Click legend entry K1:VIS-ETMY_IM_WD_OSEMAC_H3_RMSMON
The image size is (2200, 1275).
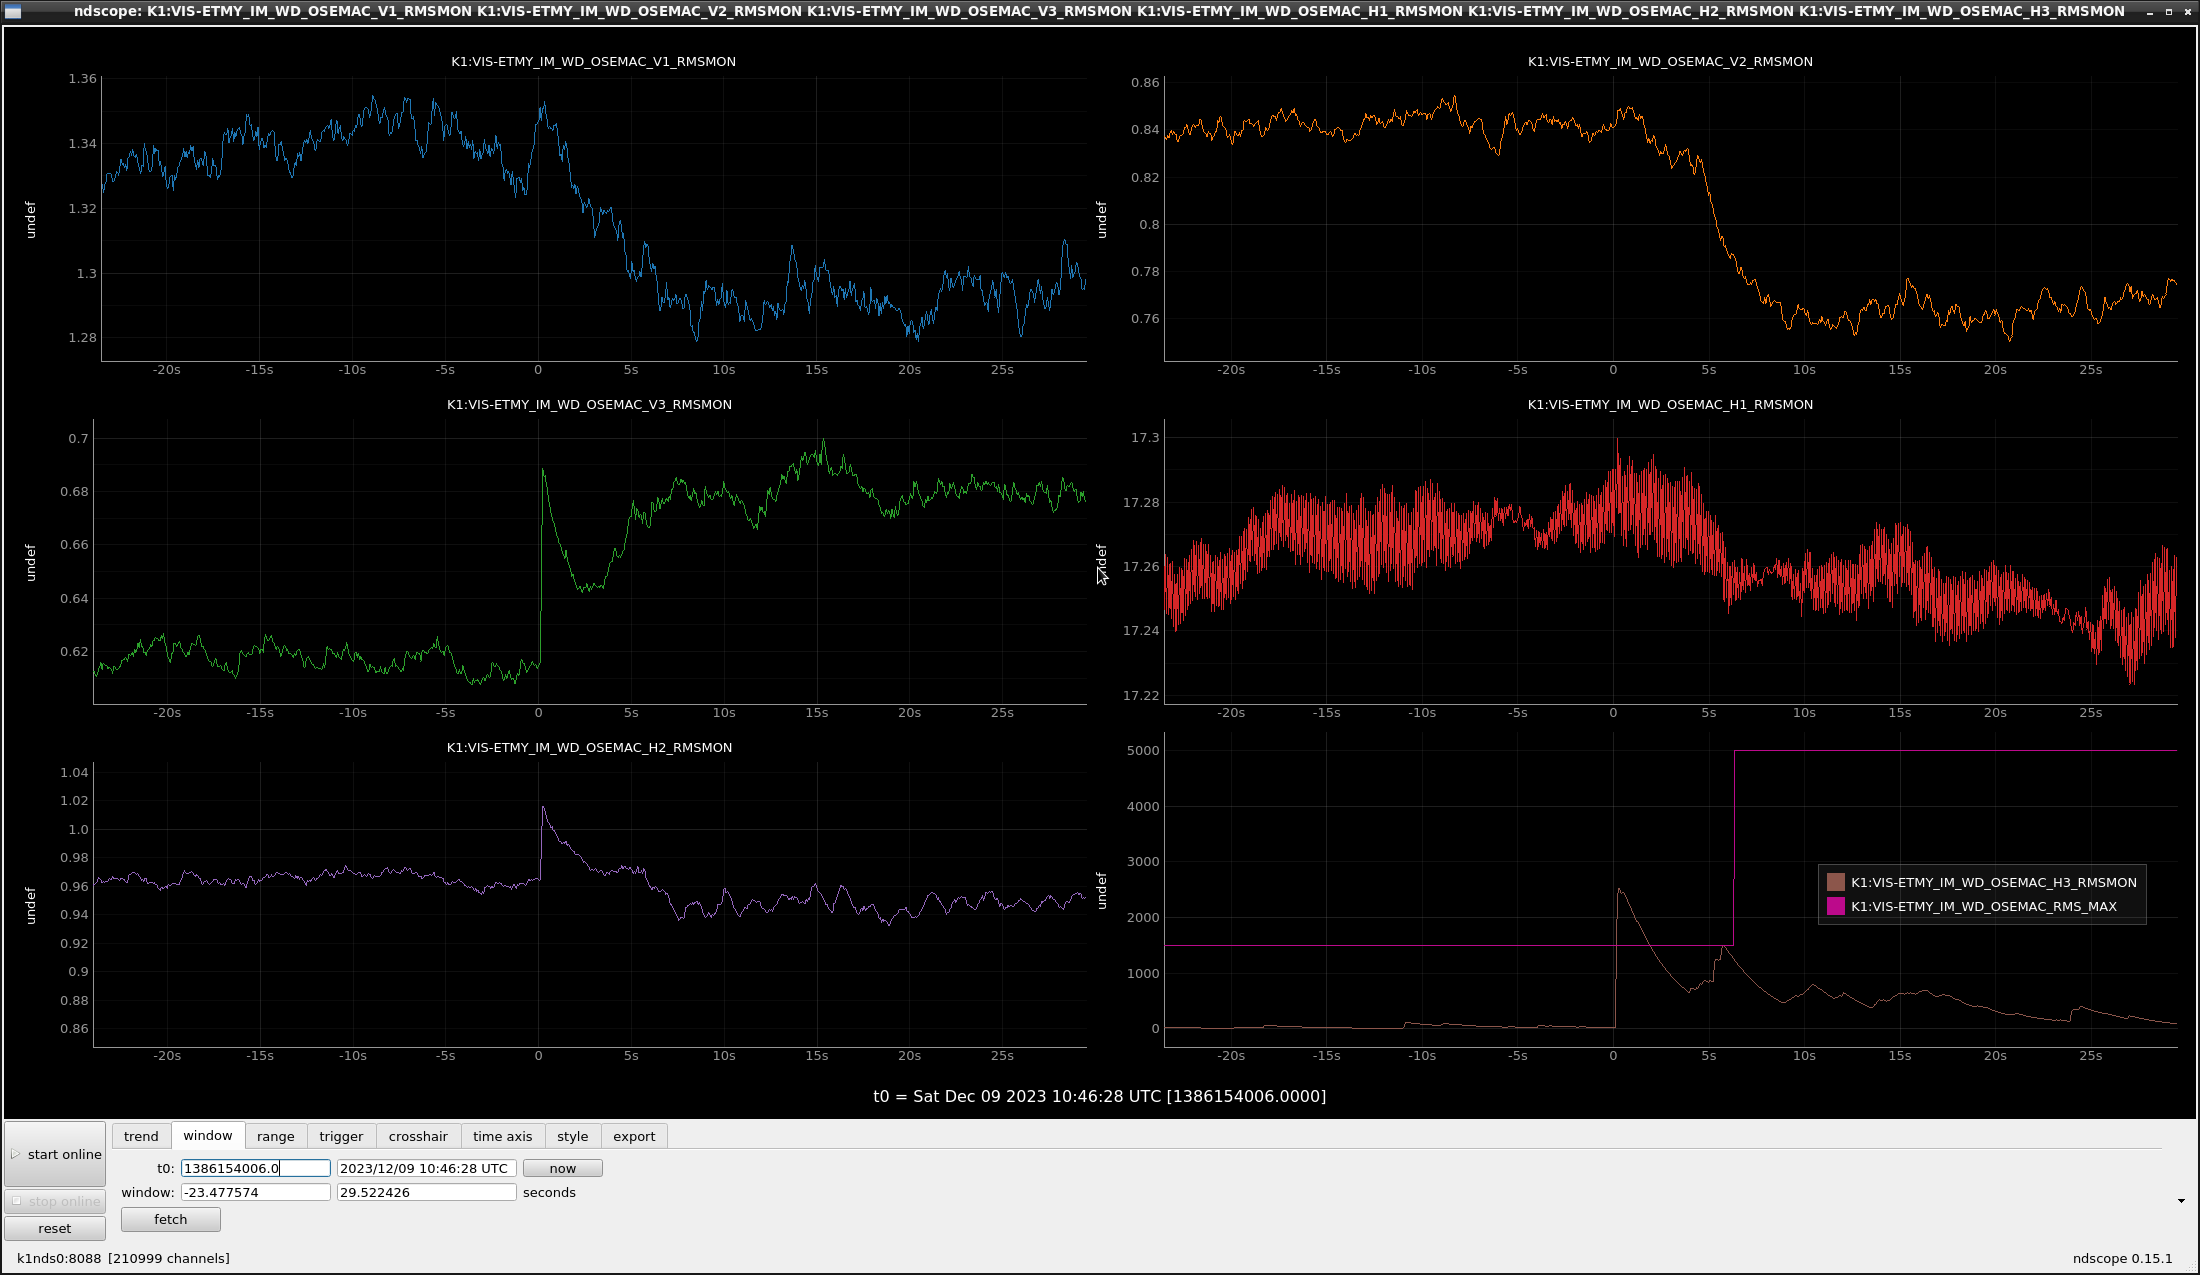(x=1993, y=882)
